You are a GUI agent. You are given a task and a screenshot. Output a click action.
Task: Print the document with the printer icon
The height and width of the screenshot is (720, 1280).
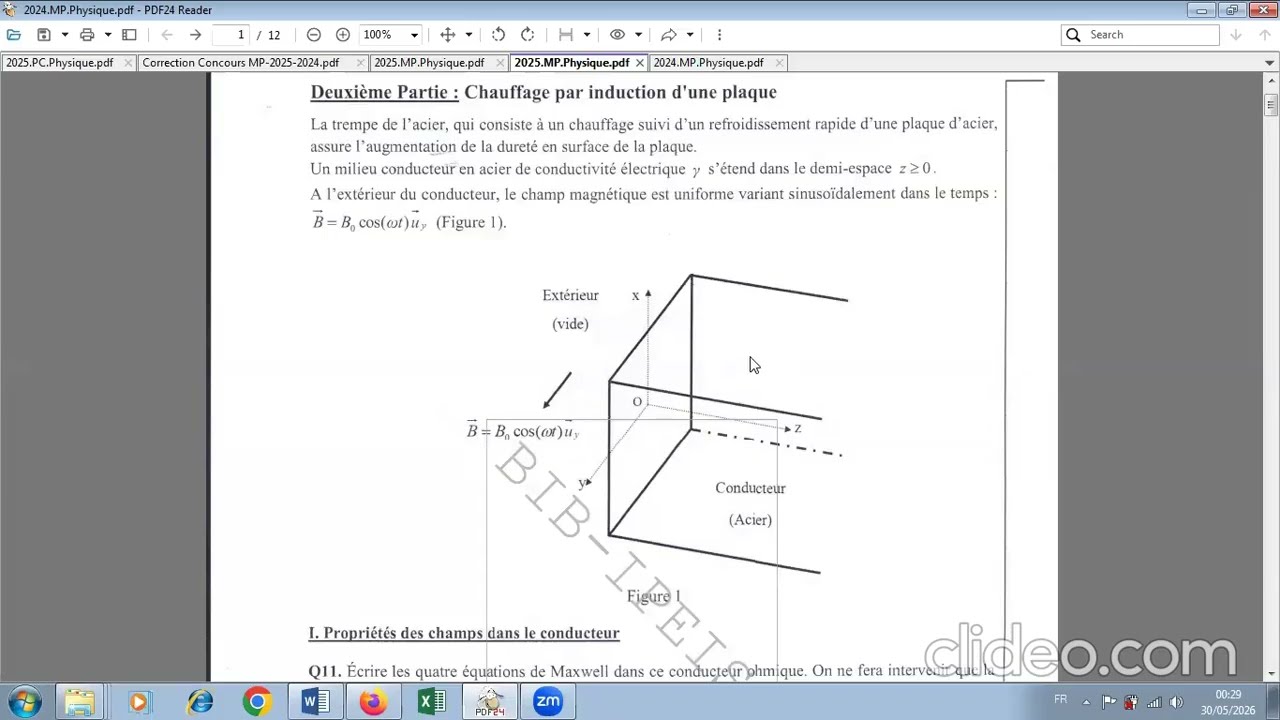pyautogui.click(x=87, y=35)
